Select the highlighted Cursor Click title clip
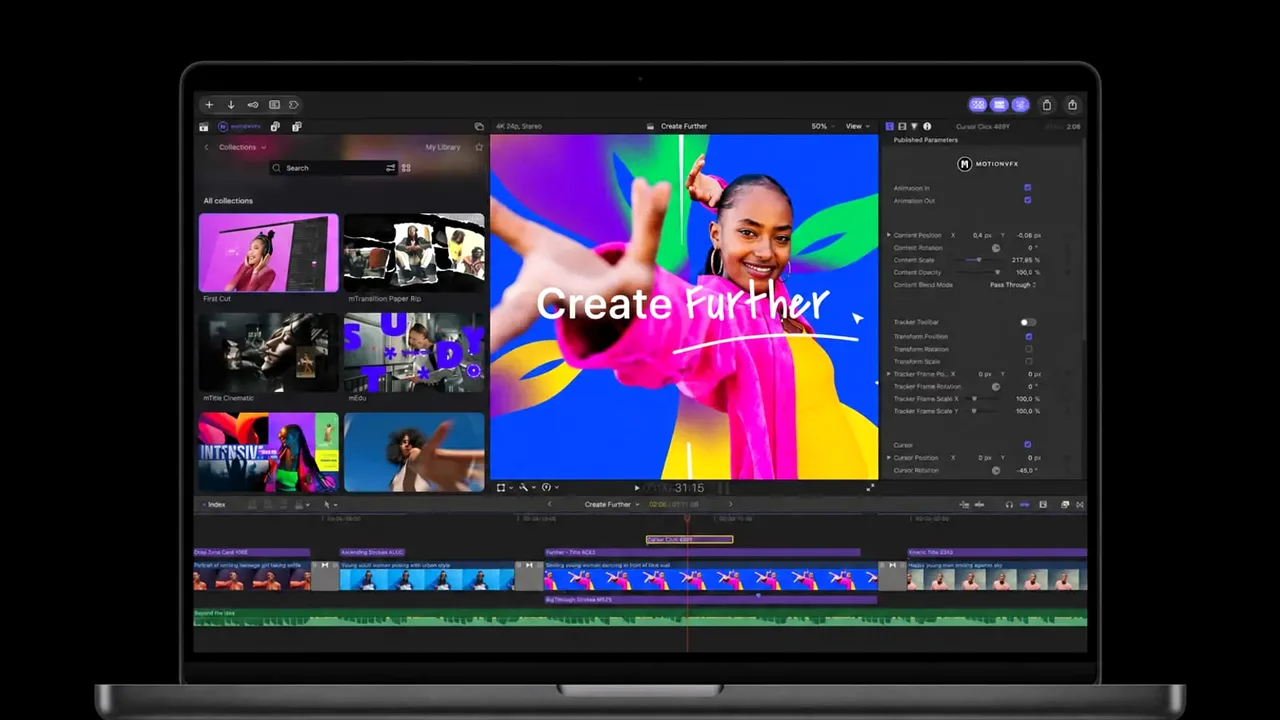Image resolution: width=1280 pixels, height=720 pixels. (689, 540)
